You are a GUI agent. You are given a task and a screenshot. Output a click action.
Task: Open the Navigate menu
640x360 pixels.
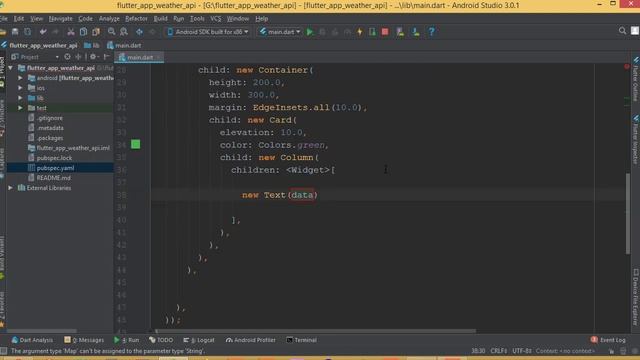tap(60, 19)
